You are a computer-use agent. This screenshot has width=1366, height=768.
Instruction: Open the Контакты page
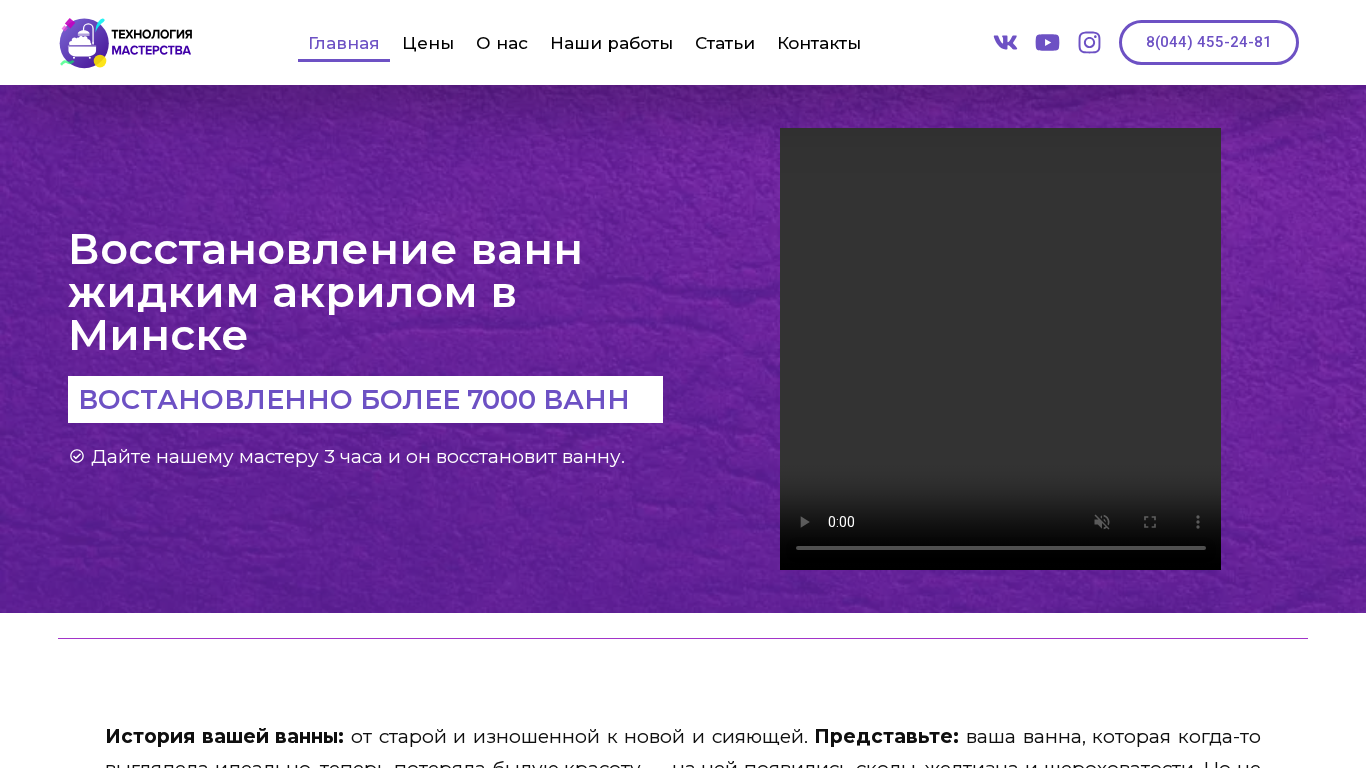click(x=819, y=43)
